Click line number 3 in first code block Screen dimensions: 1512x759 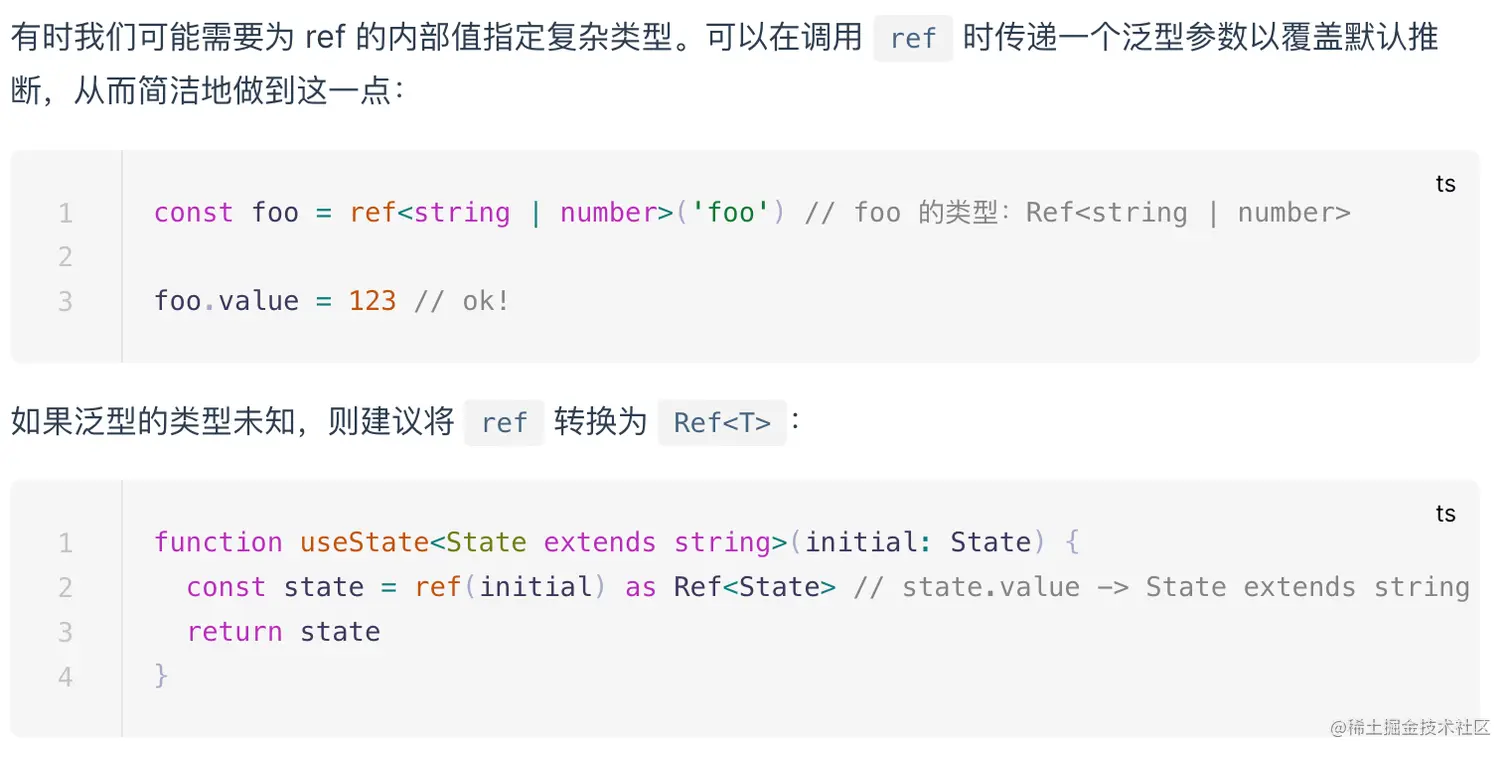[65, 301]
